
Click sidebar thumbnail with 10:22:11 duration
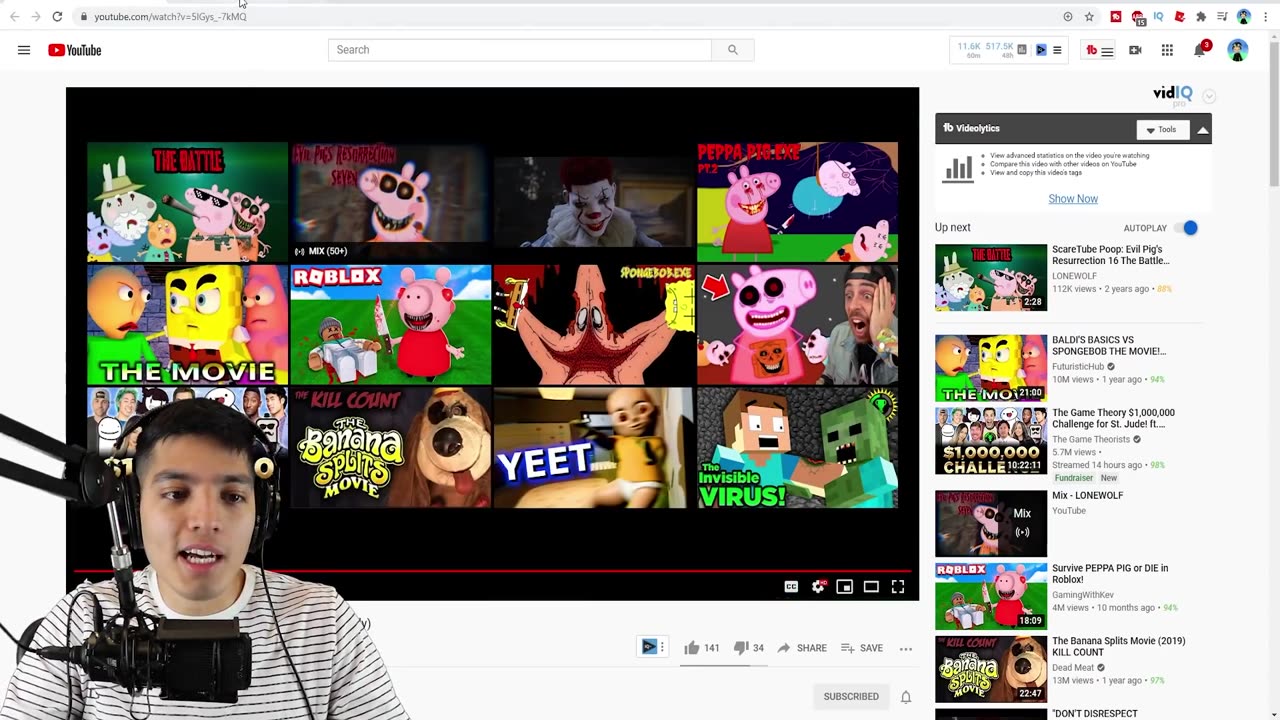click(991, 441)
